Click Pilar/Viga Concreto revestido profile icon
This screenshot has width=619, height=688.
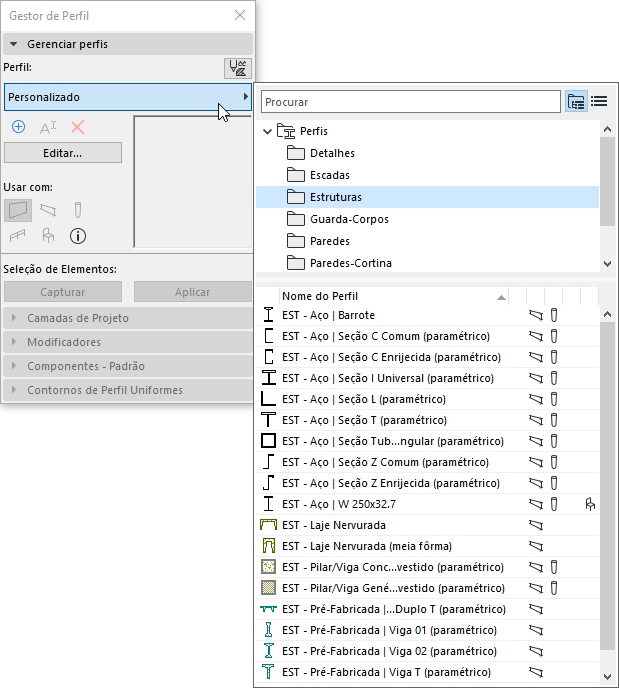(x=268, y=567)
